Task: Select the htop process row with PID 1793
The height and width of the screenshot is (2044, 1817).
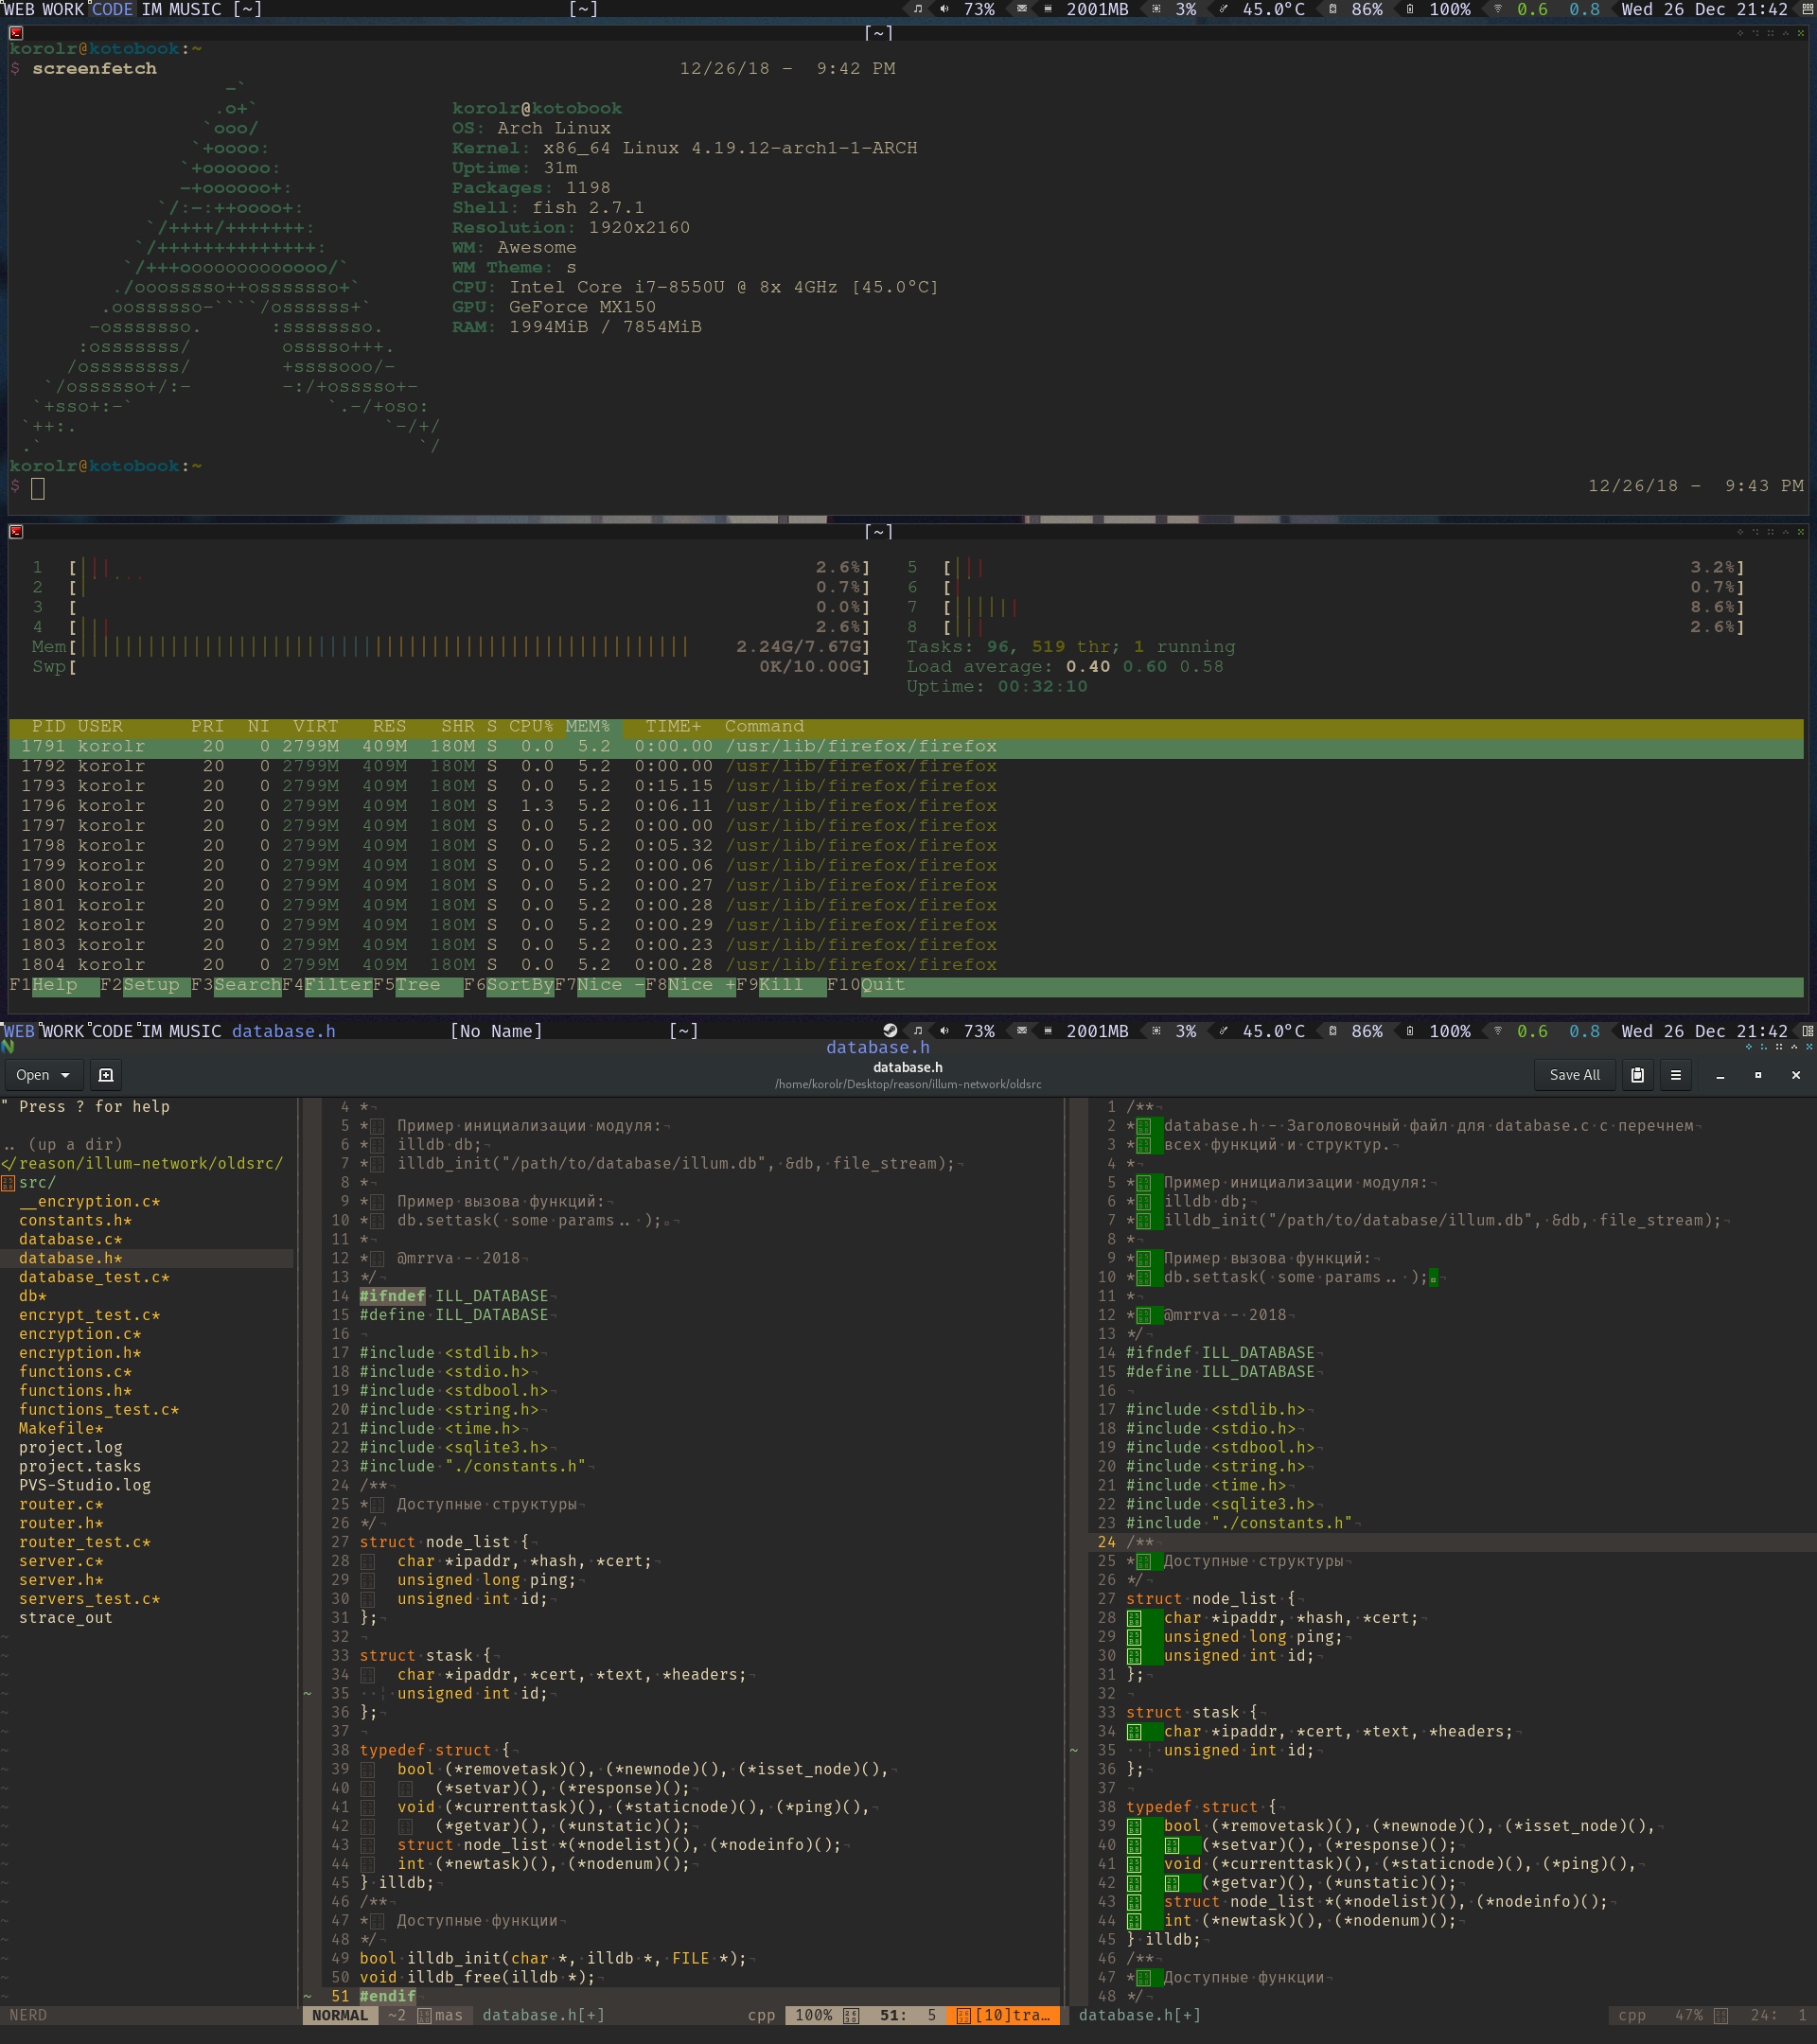Action: point(906,786)
